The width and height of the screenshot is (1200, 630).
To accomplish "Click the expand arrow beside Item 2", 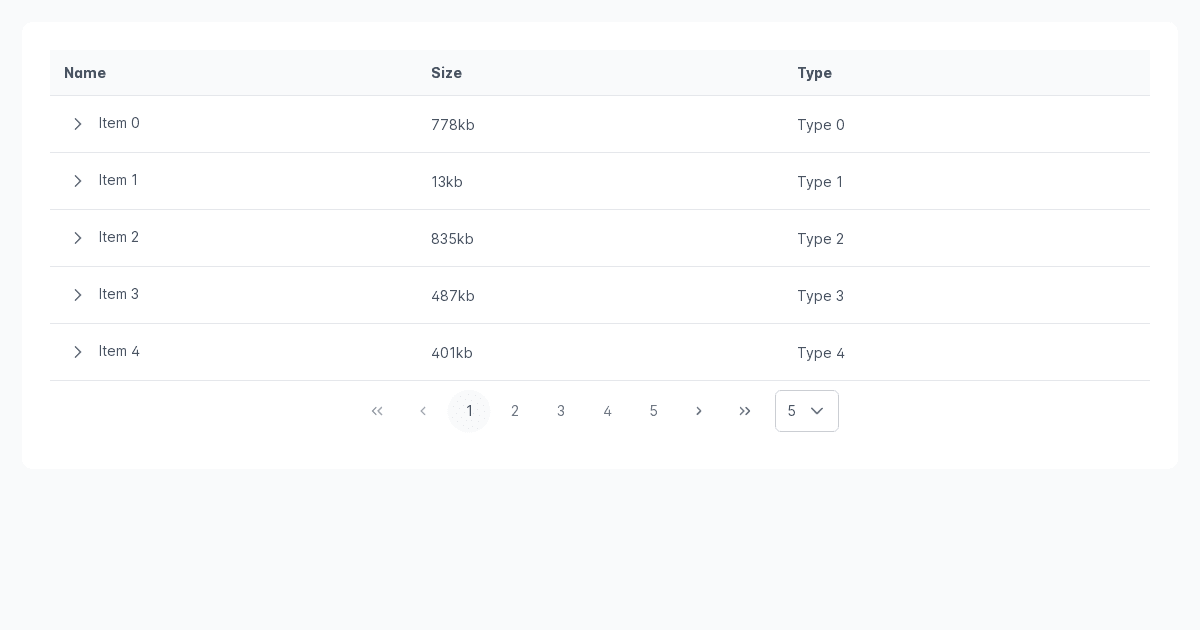I will tap(78, 238).
